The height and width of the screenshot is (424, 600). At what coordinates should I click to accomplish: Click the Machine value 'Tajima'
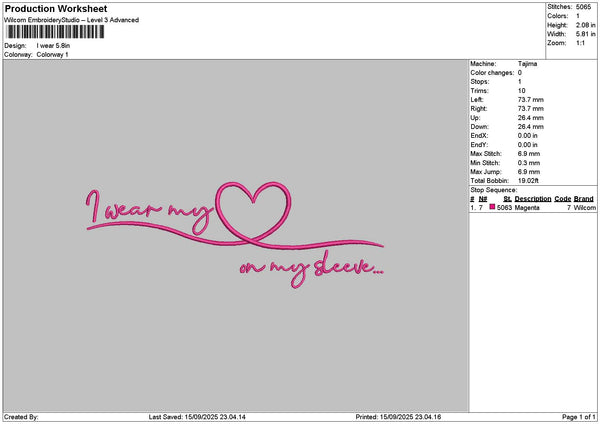pyautogui.click(x=527, y=64)
